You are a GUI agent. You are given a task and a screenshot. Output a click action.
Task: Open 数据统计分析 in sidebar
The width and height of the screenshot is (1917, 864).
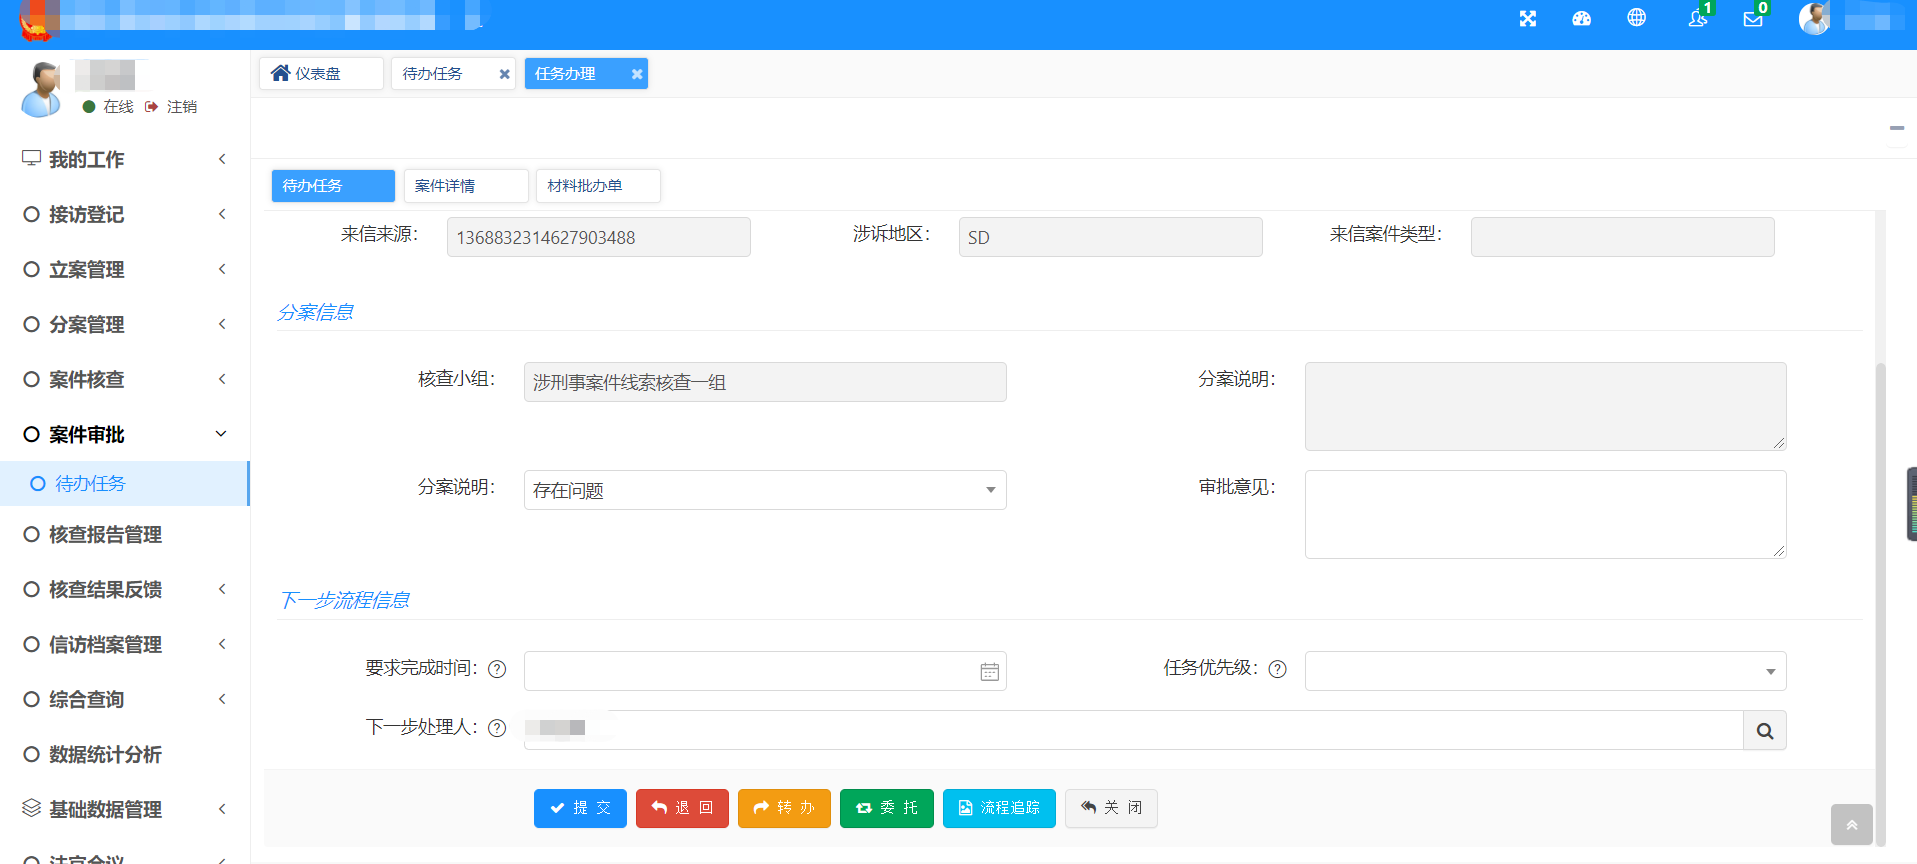[124, 754]
